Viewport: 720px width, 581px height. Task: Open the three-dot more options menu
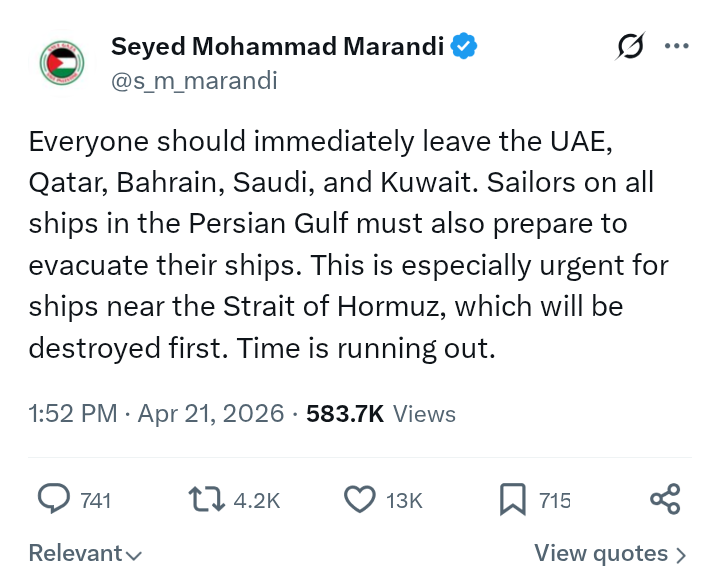(677, 47)
